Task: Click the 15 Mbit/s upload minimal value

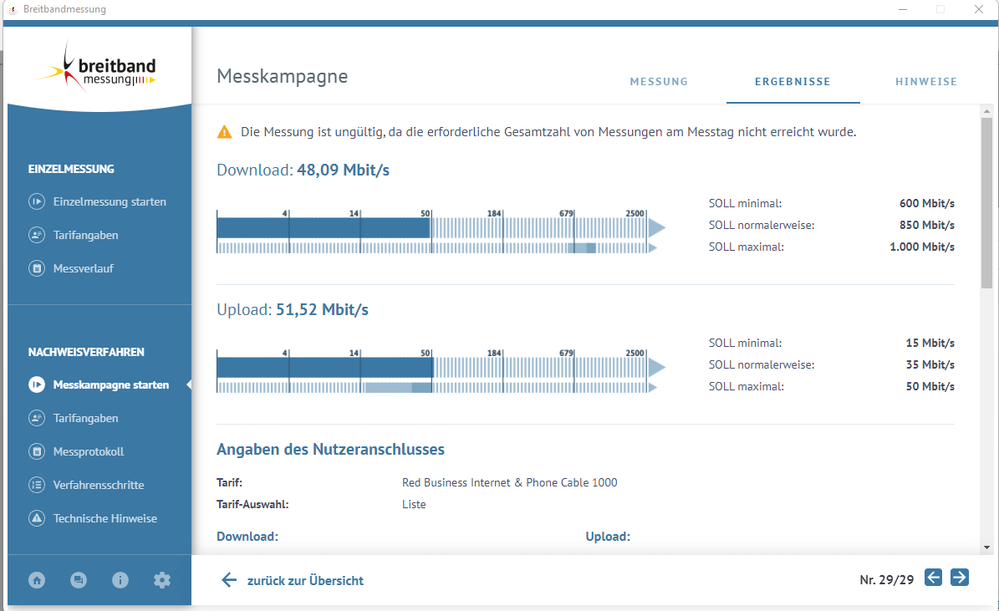Action: point(930,343)
